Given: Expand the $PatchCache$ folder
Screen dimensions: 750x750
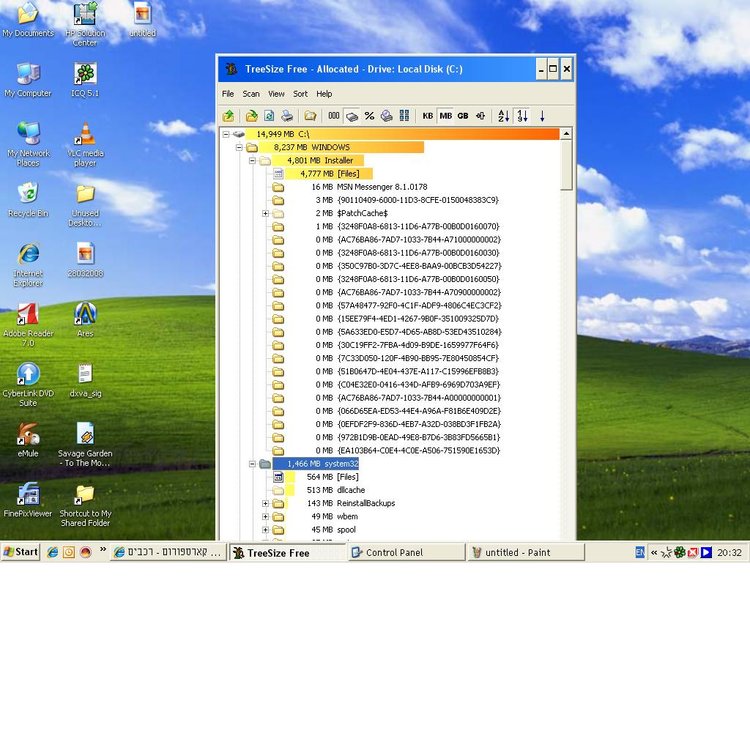Looking at the screenshot, I should (x=265, y=213).
